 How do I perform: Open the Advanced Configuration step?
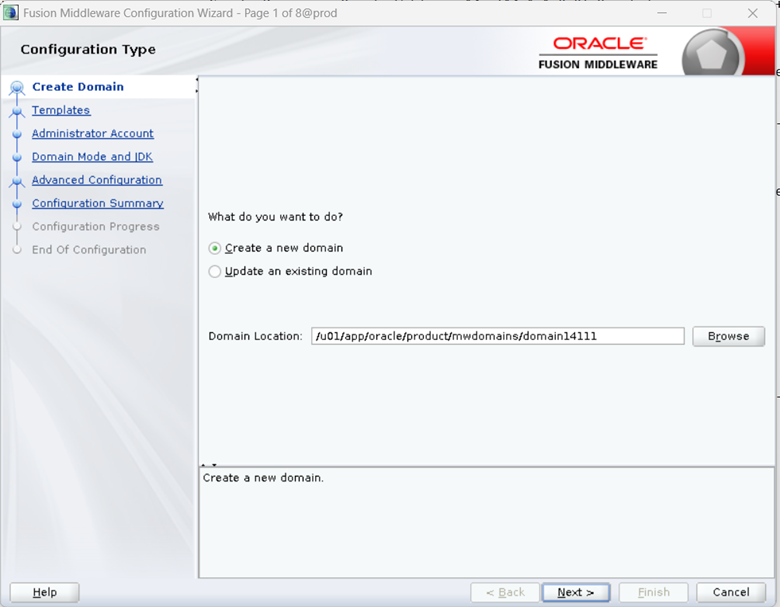click(97, 180)
